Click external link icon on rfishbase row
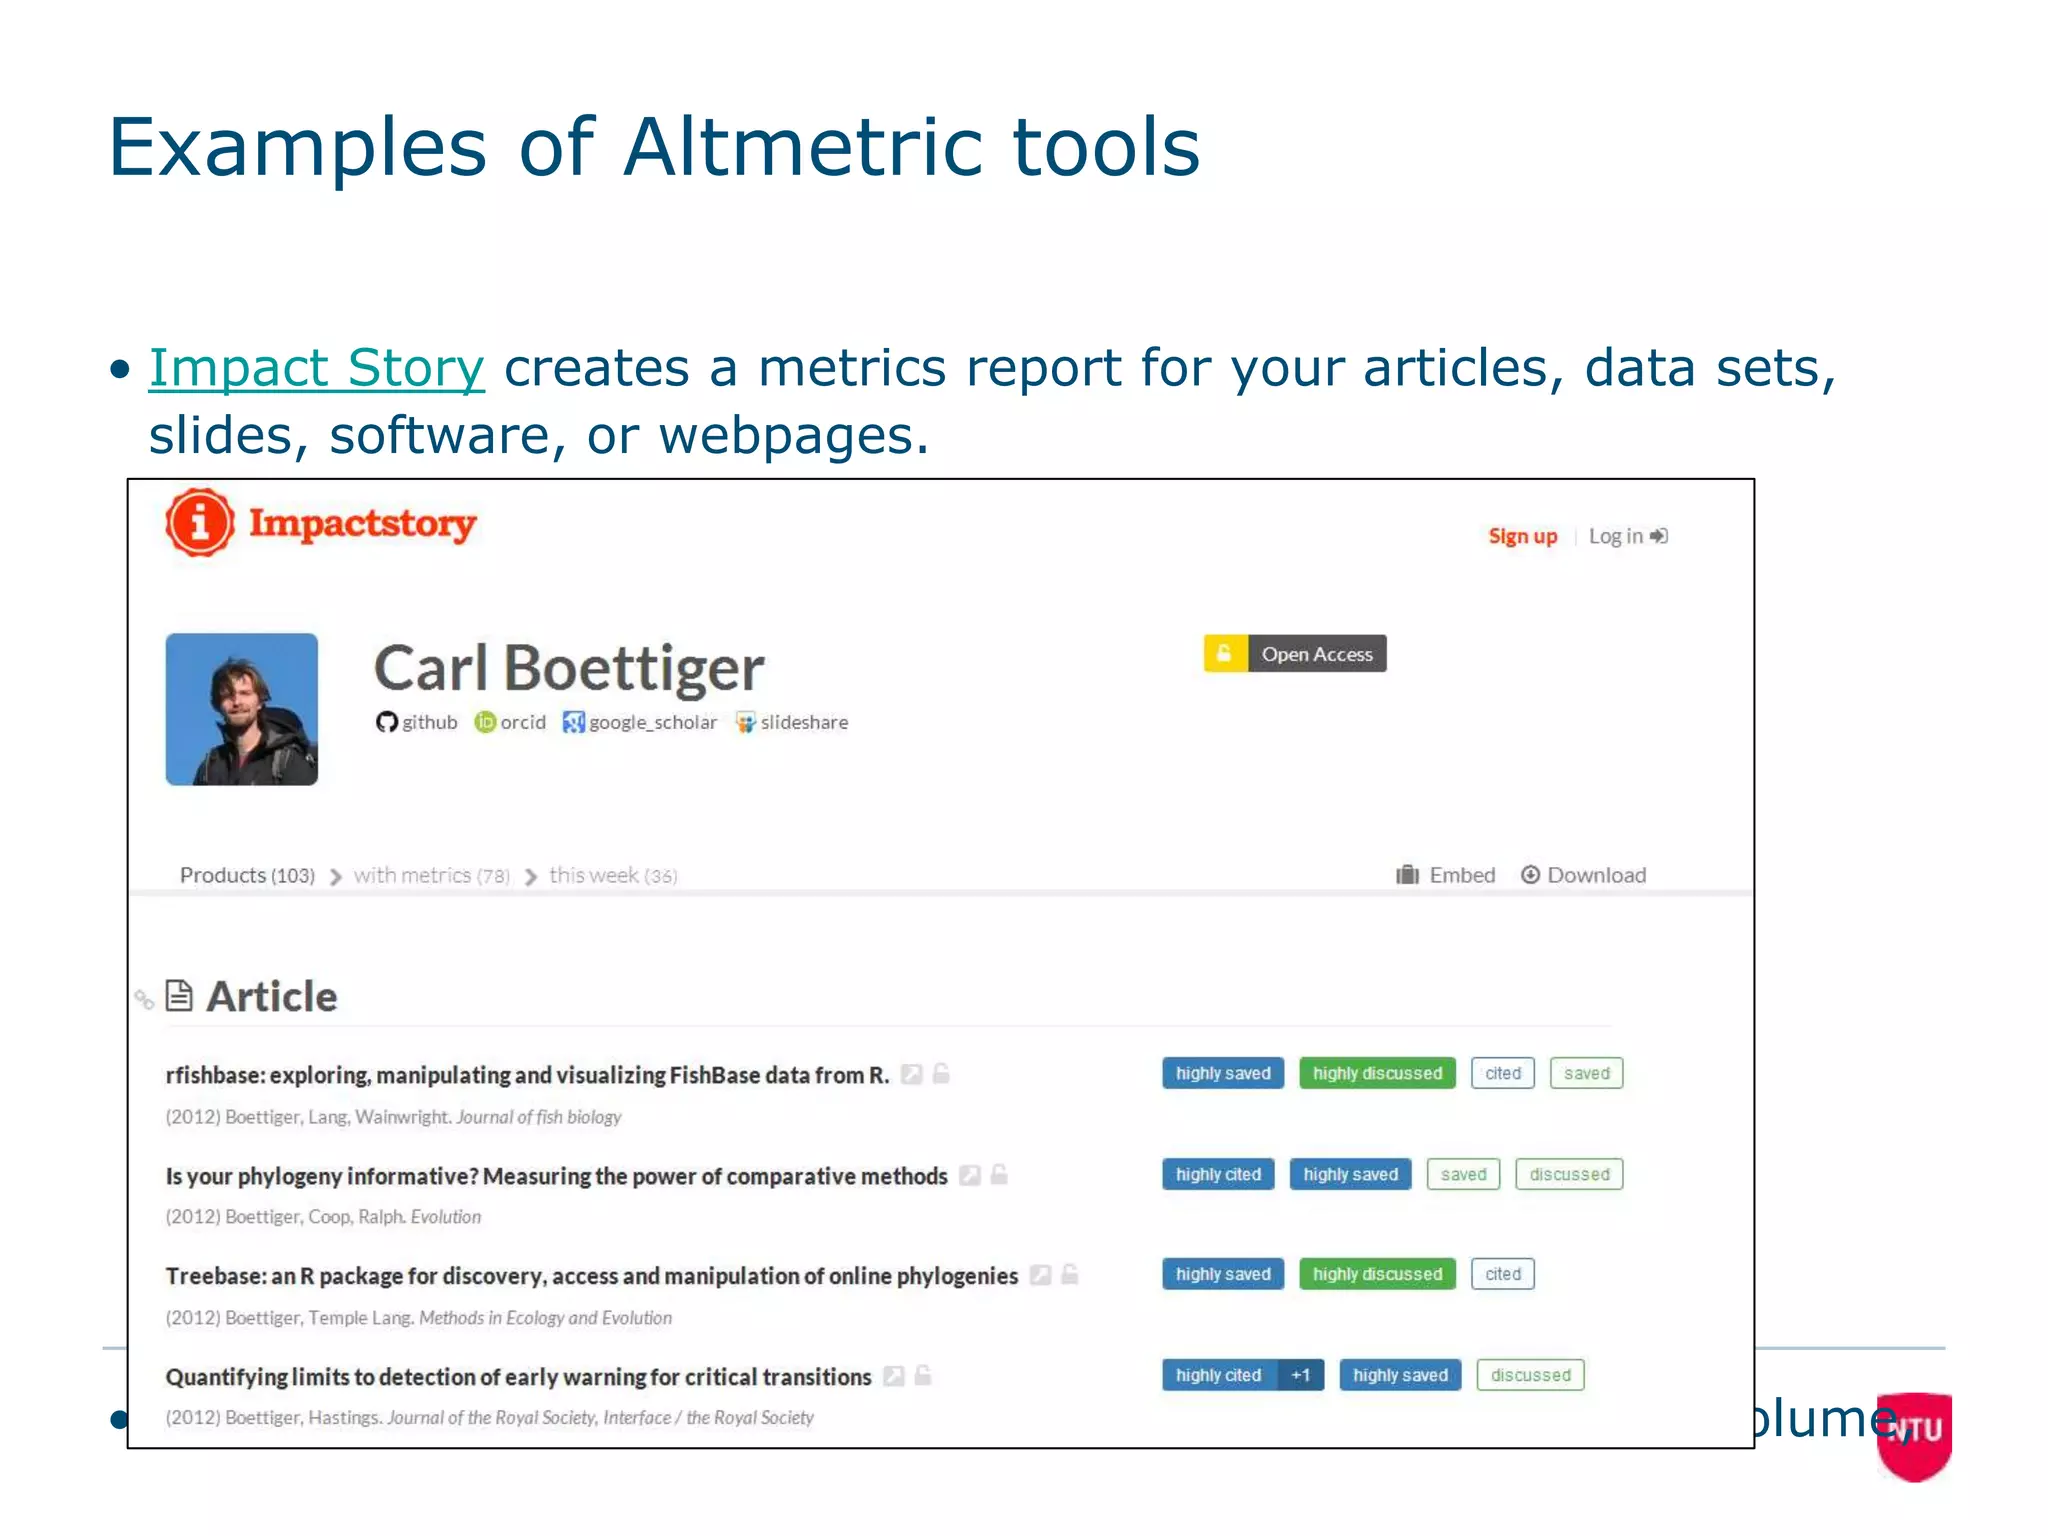The width and height of the screenshot is (2048, 1536). pyautogui.click(x=911, y=1074)
